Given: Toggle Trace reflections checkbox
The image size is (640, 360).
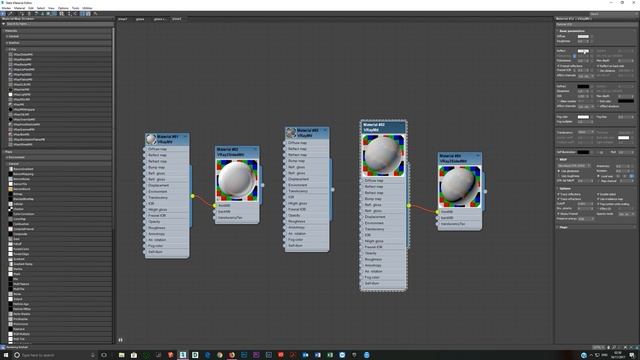Looking at the screenshot, I should (x=558, y=194).
